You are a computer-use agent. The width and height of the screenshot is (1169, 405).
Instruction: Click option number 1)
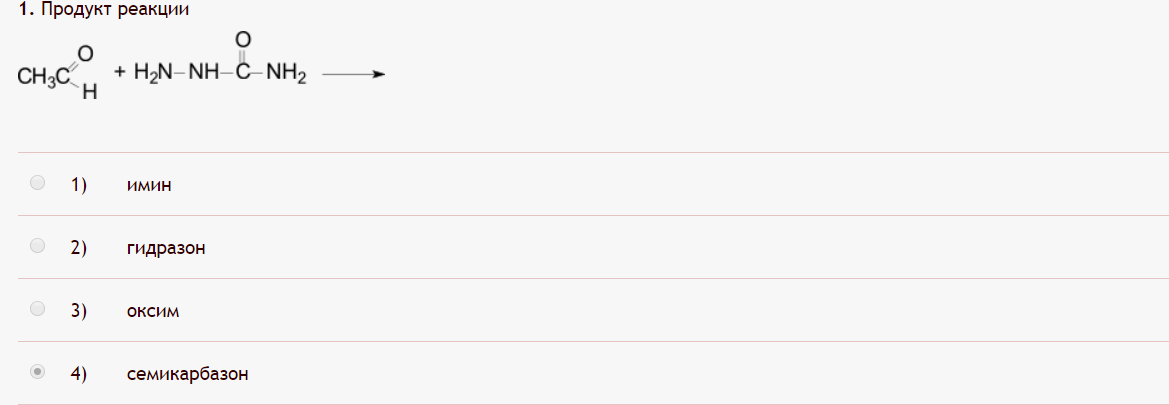[79, 184]
